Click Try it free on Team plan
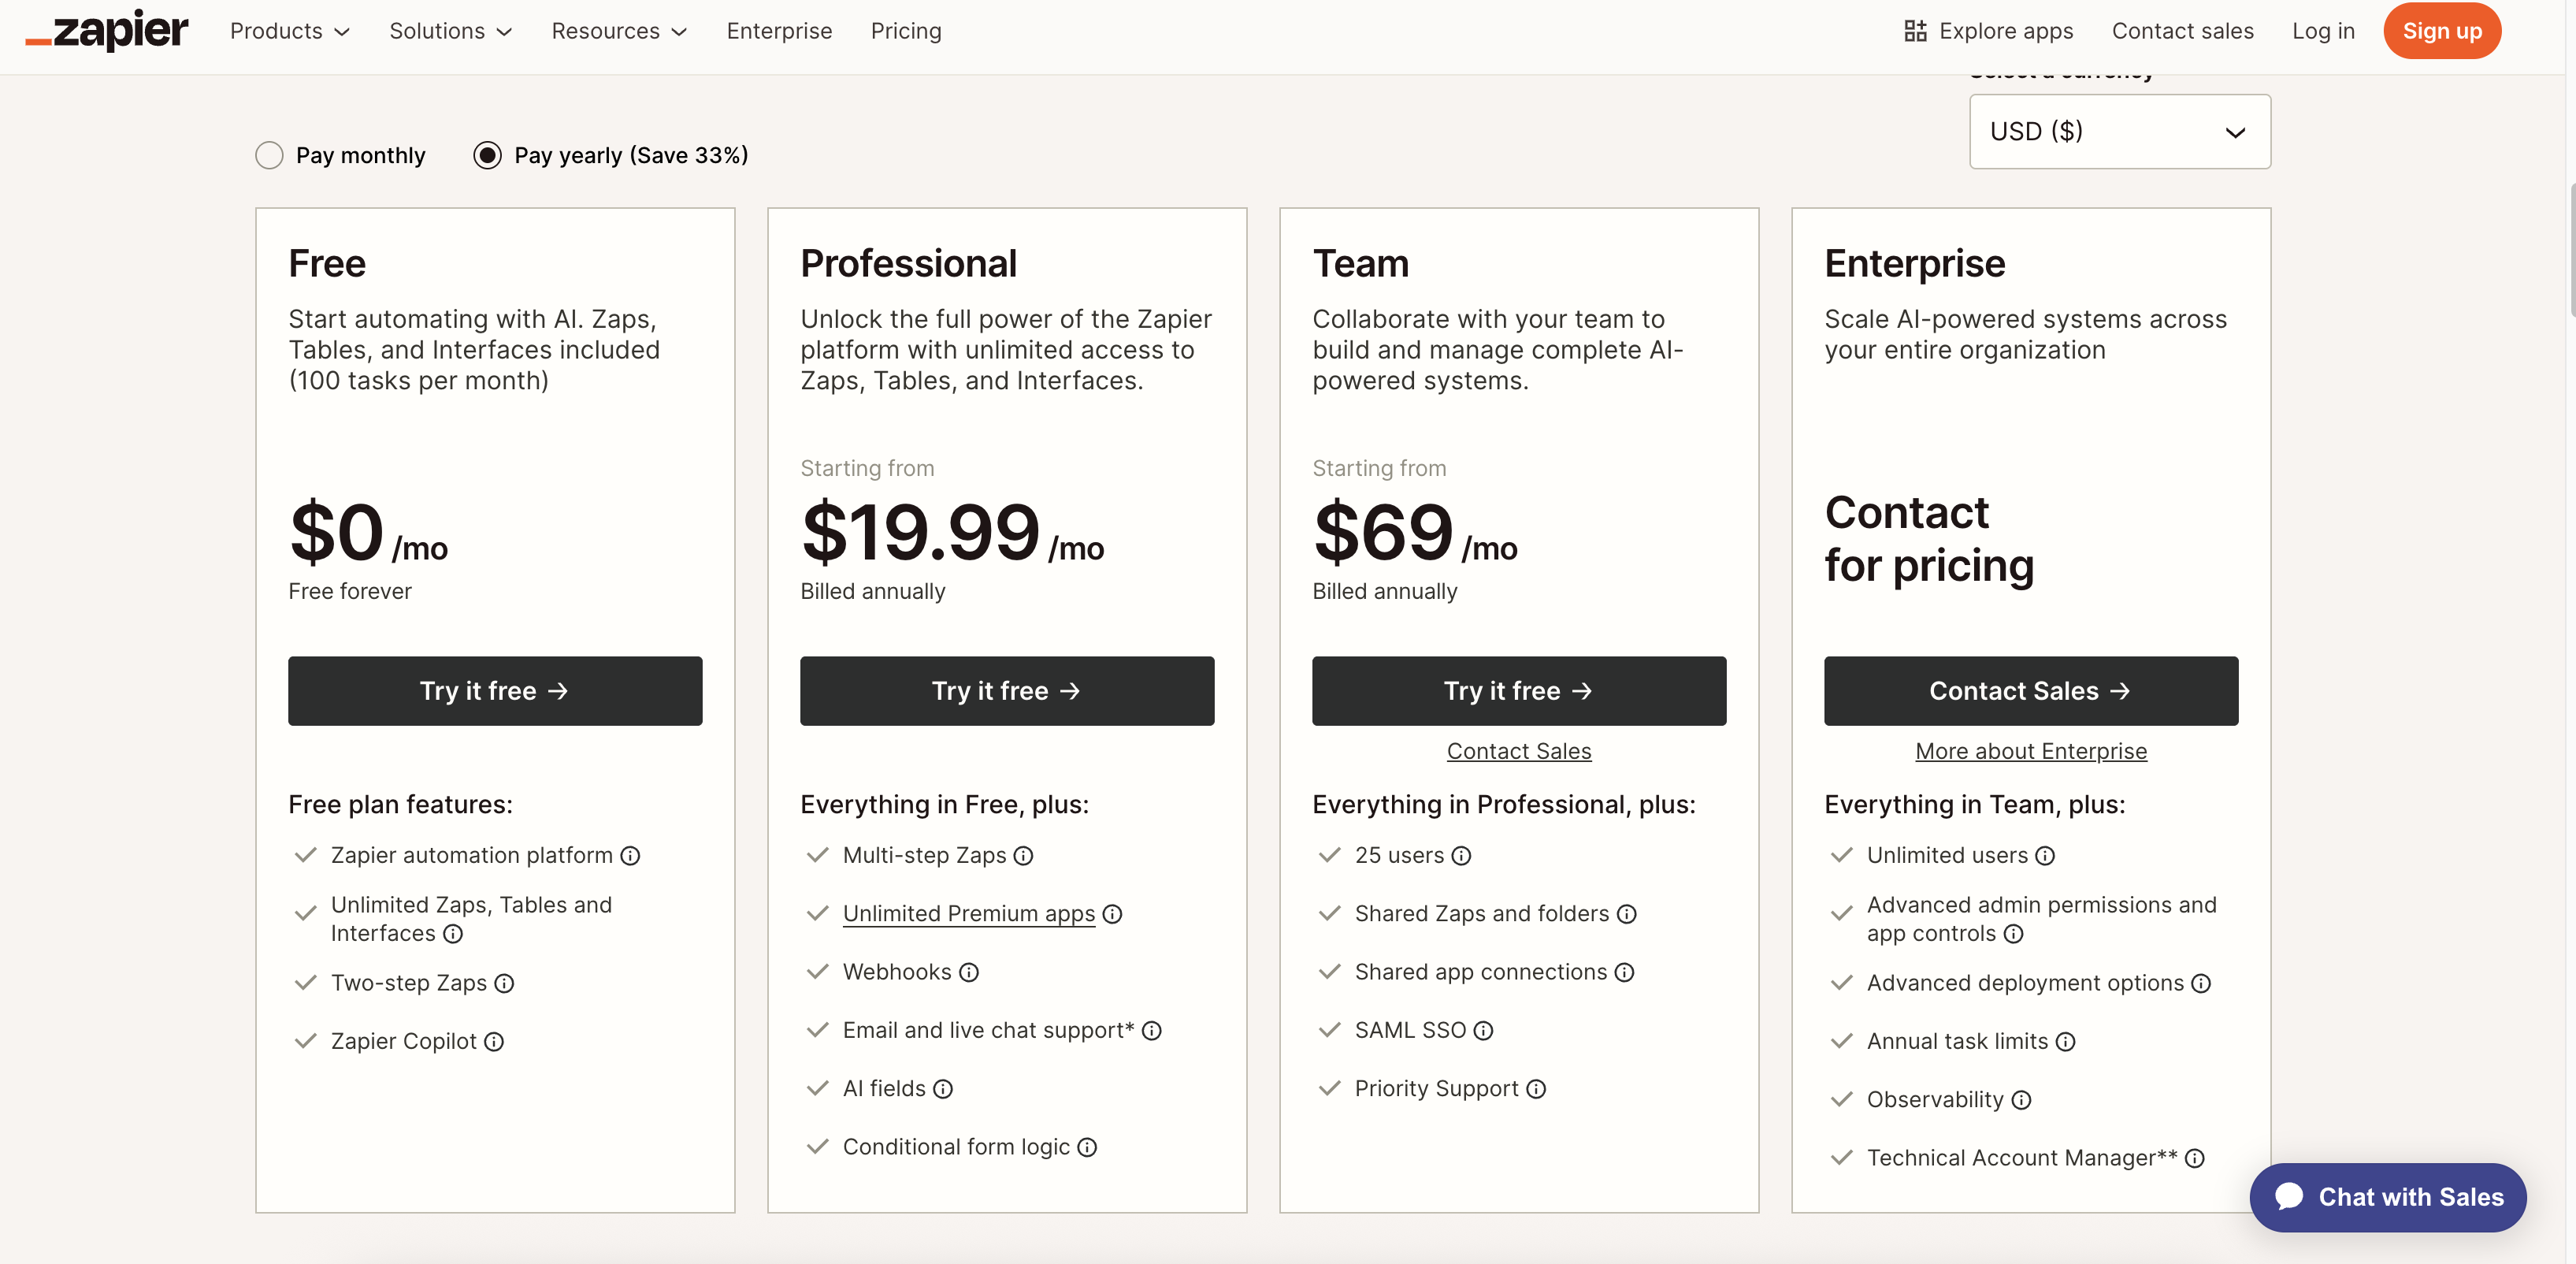 1519,691
